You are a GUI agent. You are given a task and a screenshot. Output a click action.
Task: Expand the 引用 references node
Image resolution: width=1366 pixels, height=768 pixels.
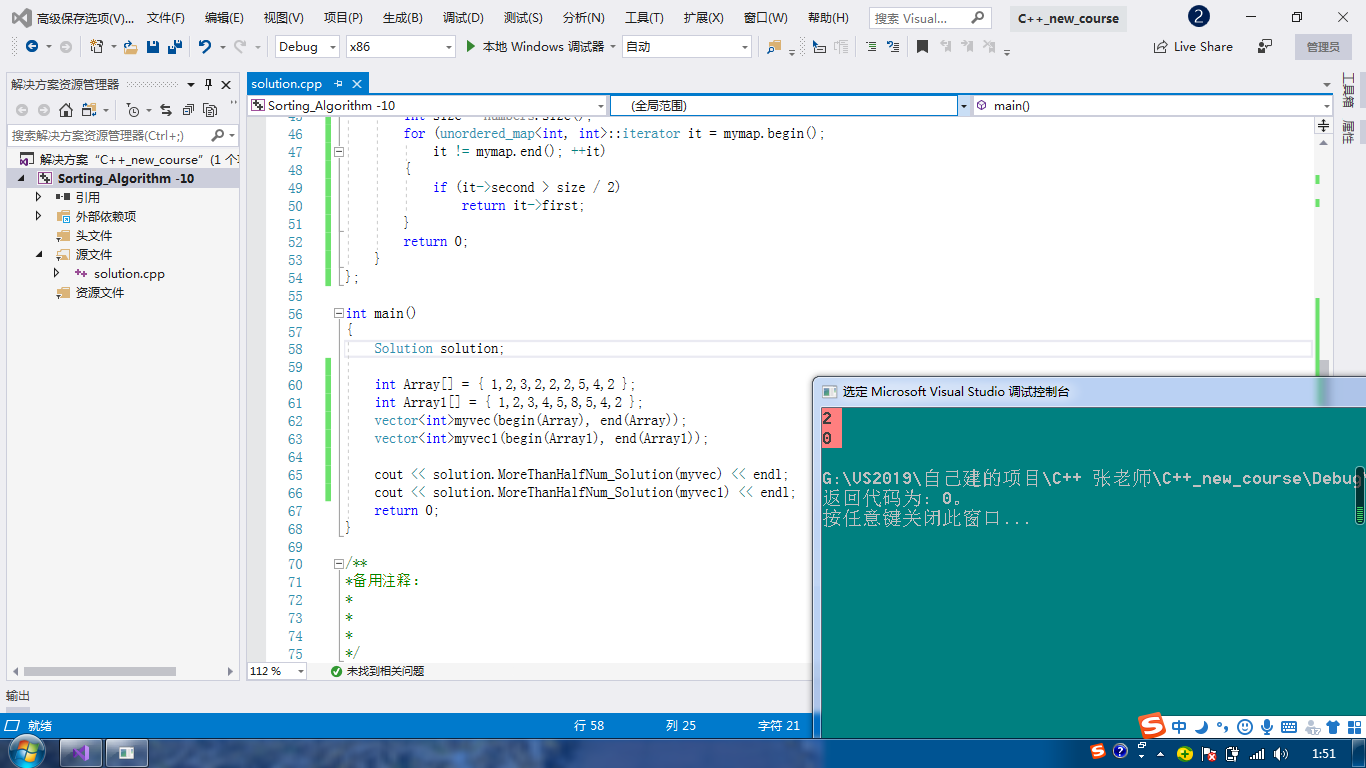tap(39, 197)
